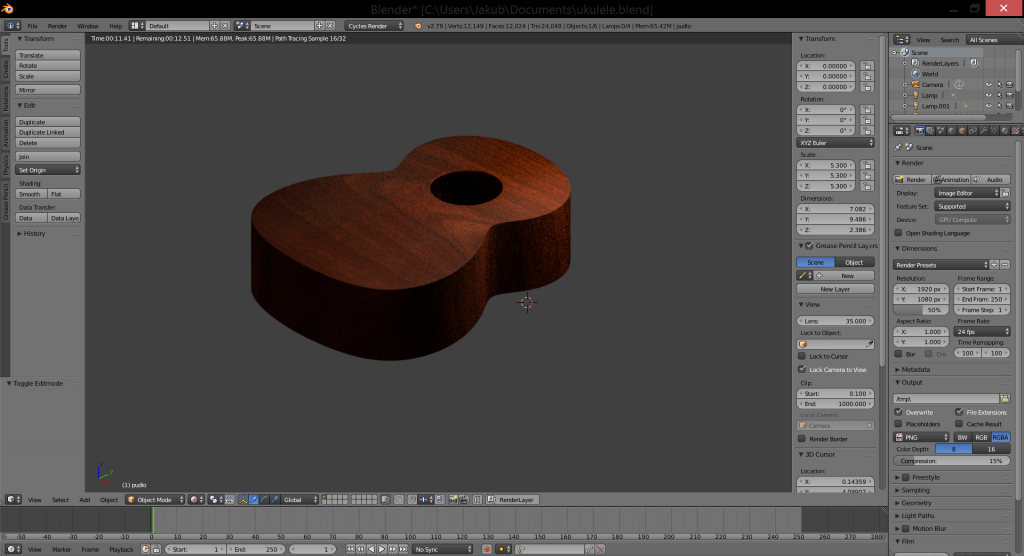Enable the Placeholders checkbox

pyautogui.click(x=899, y=424)
